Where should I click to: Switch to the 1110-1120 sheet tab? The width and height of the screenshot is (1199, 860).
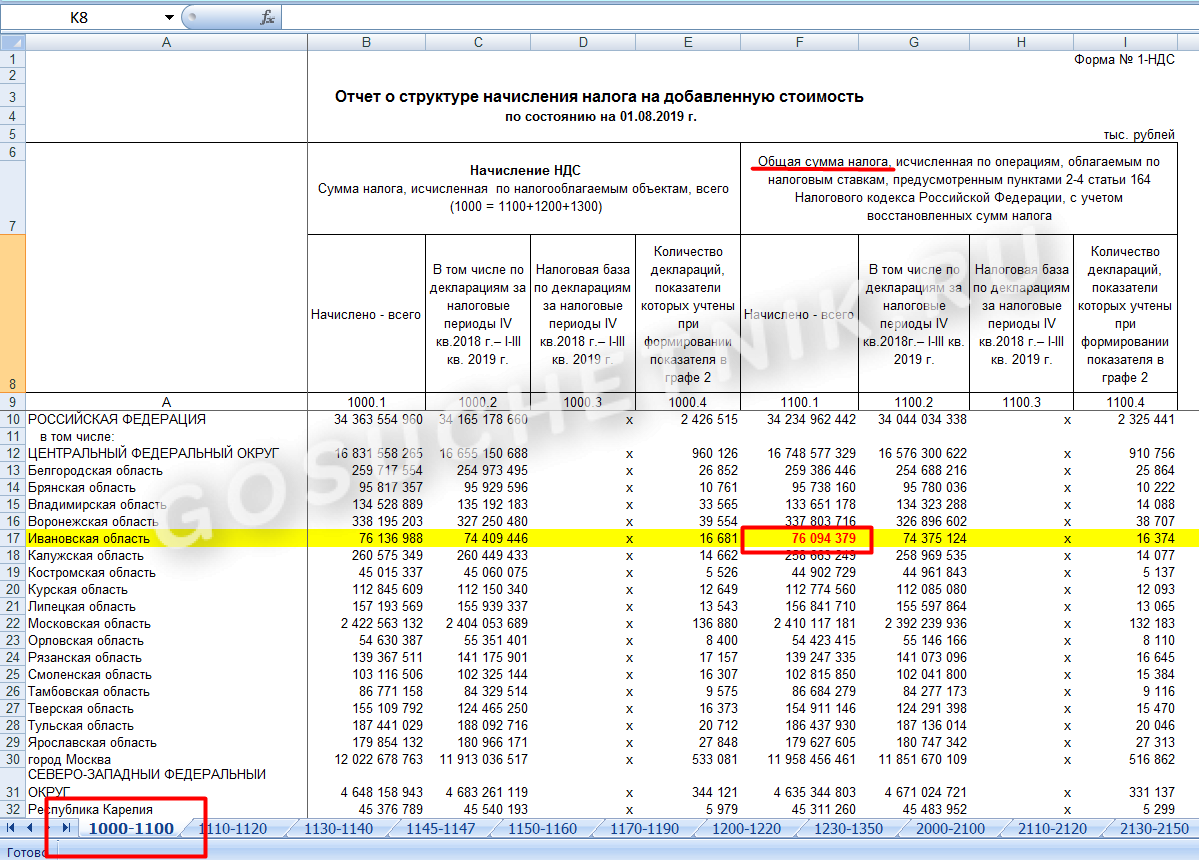click(233, 828)
